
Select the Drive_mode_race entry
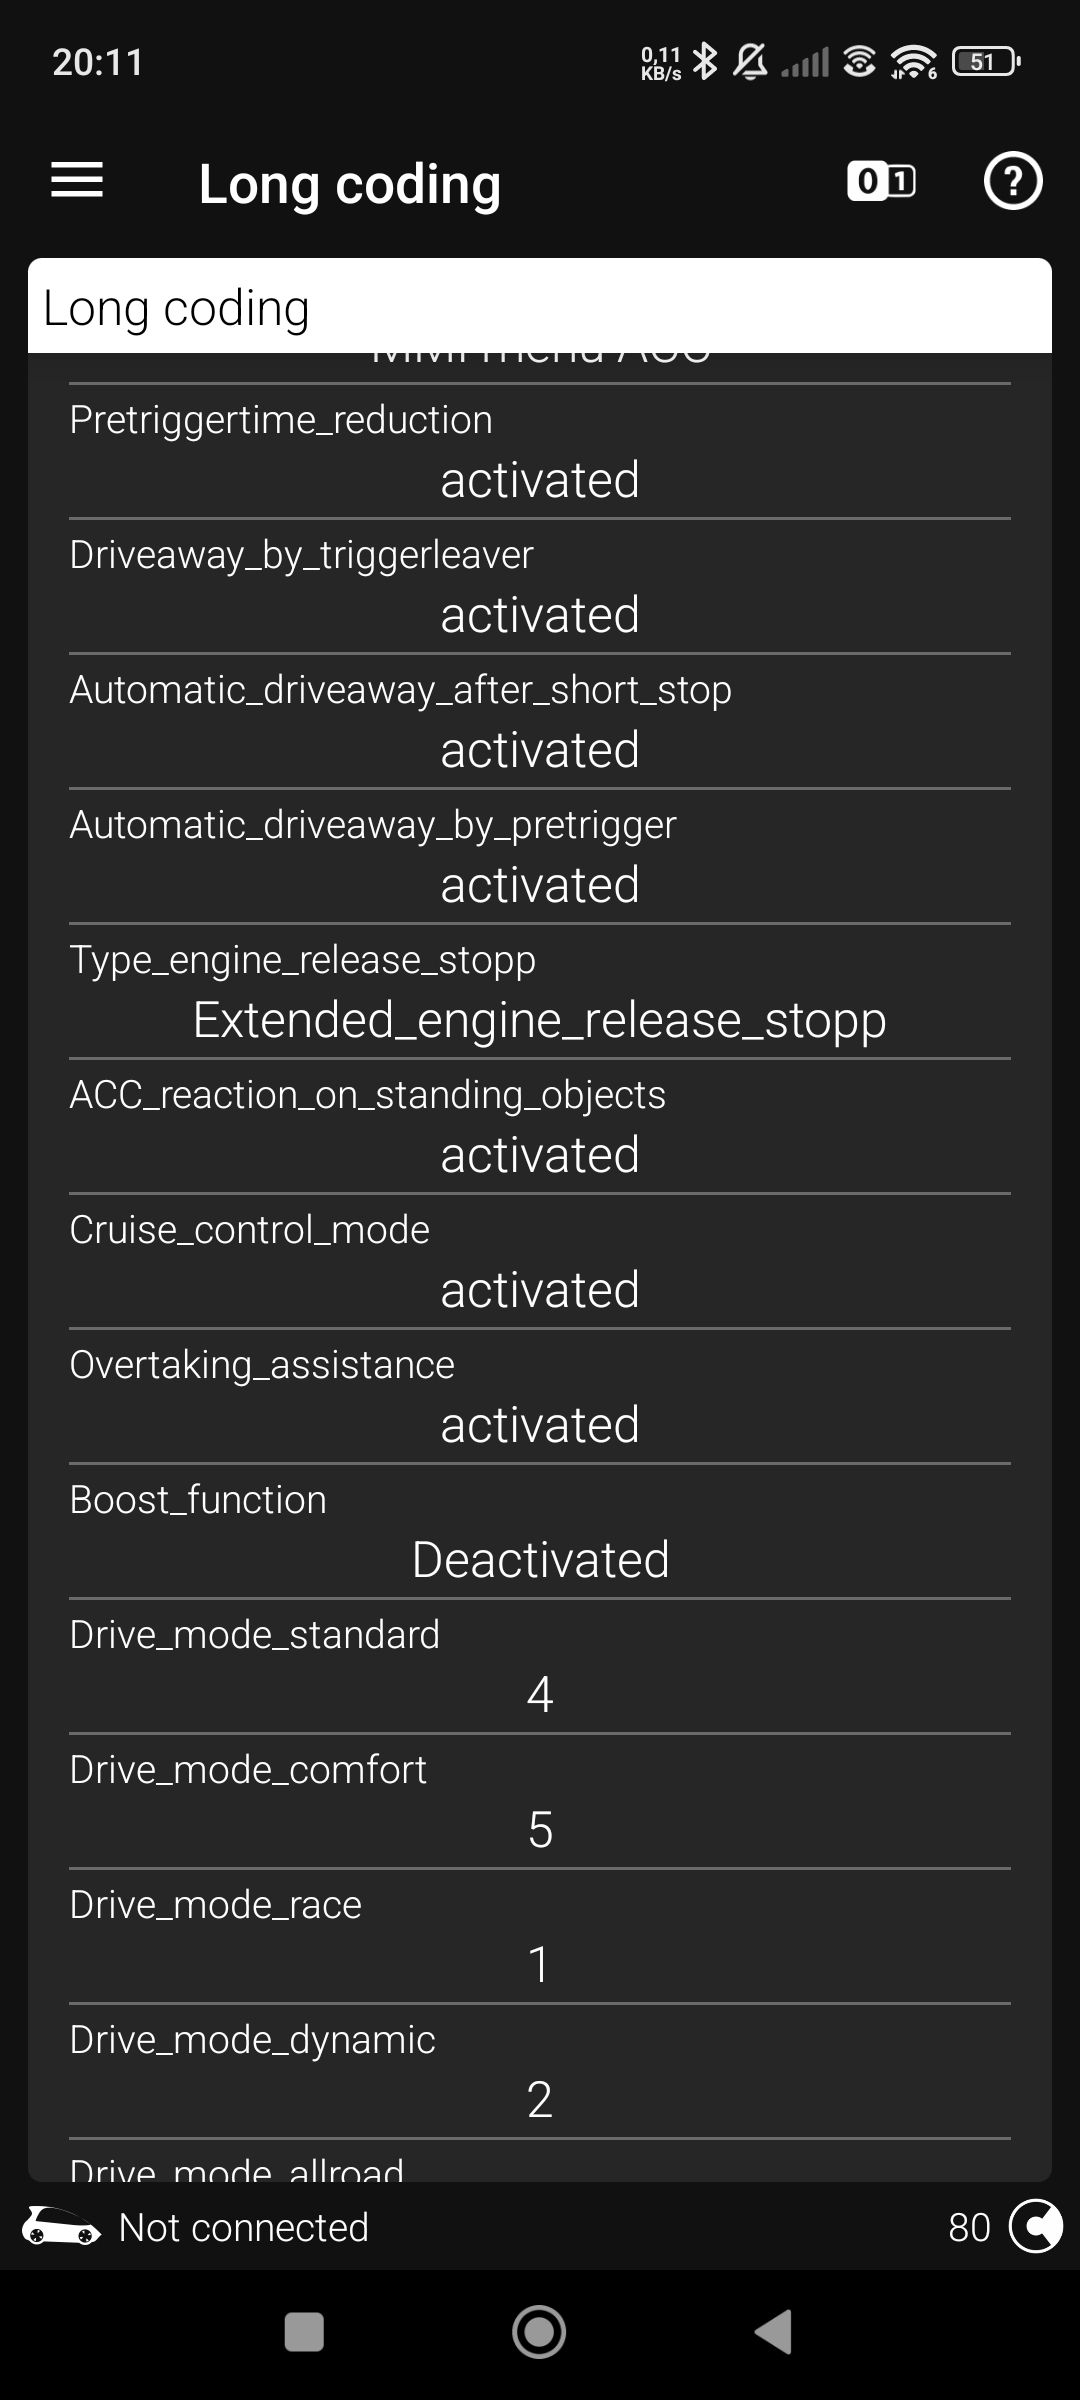coord(540,1936)
